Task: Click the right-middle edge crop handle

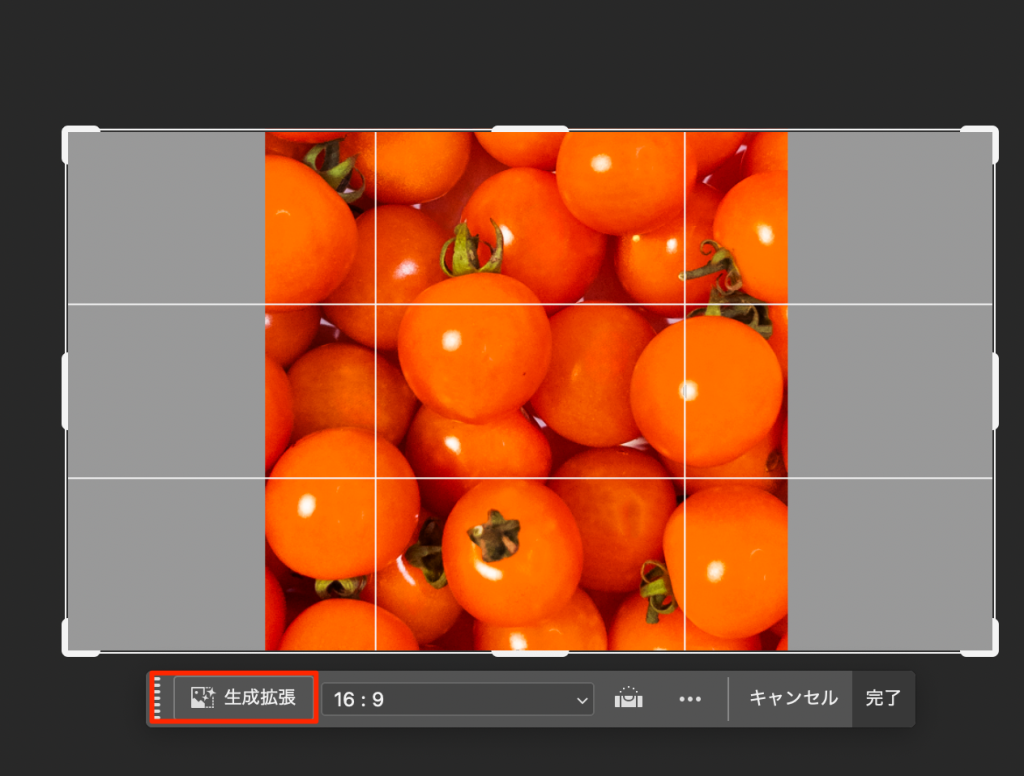Action: tap(995, 391)
